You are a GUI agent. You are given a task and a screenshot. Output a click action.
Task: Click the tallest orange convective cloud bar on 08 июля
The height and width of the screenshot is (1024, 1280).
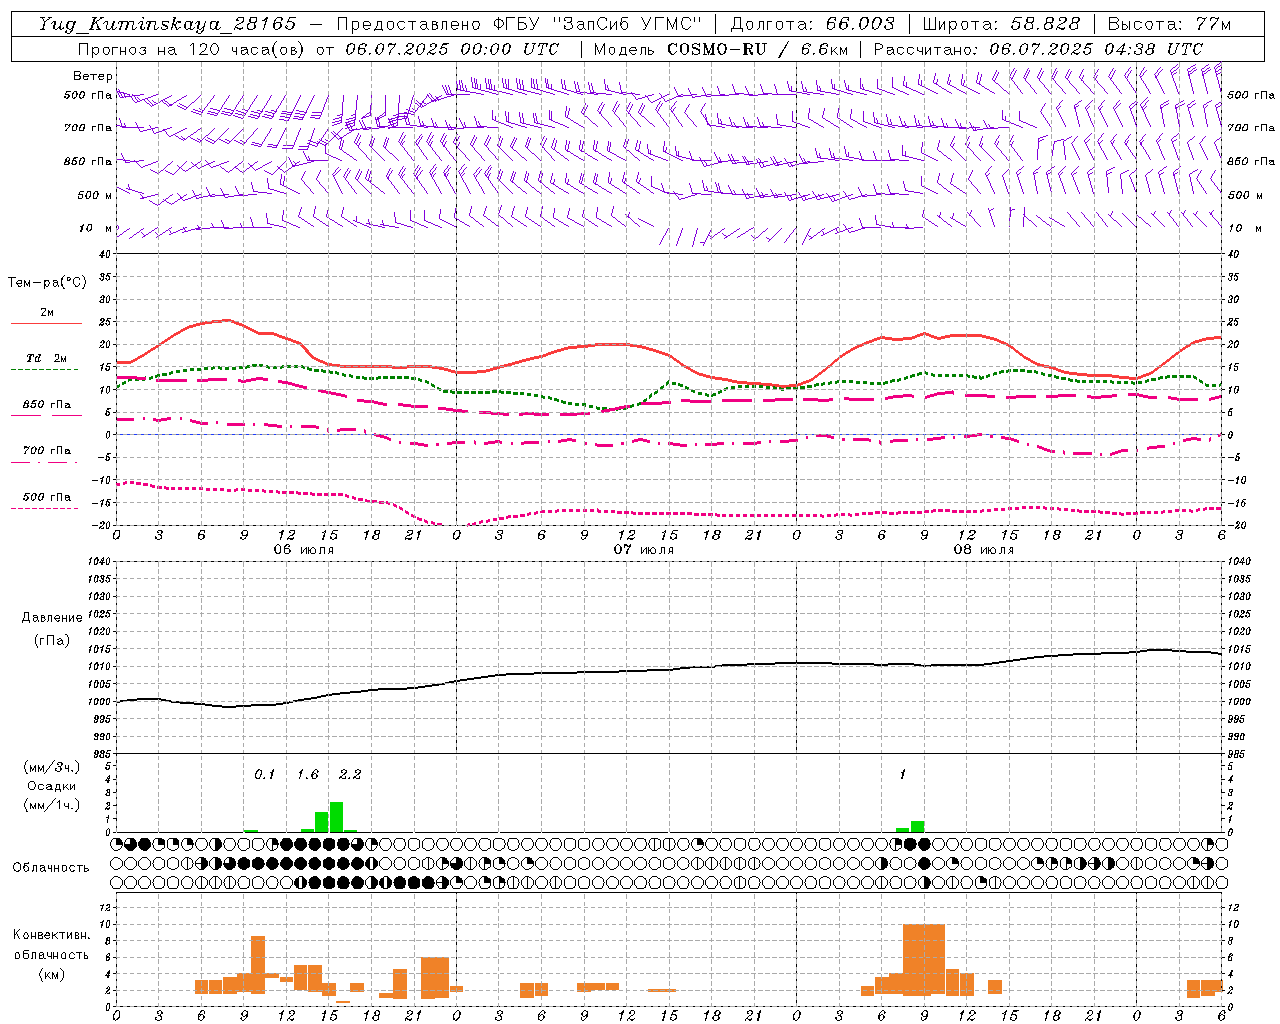click(x=924, y=960)
